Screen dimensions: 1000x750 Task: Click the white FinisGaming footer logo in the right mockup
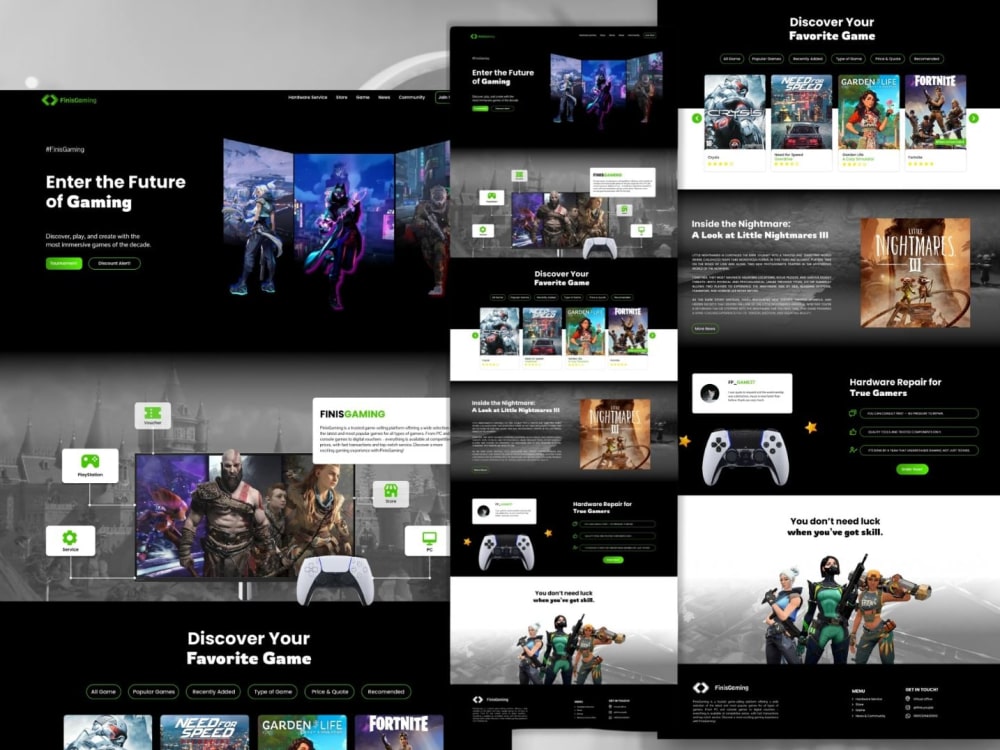pos(721,688)
